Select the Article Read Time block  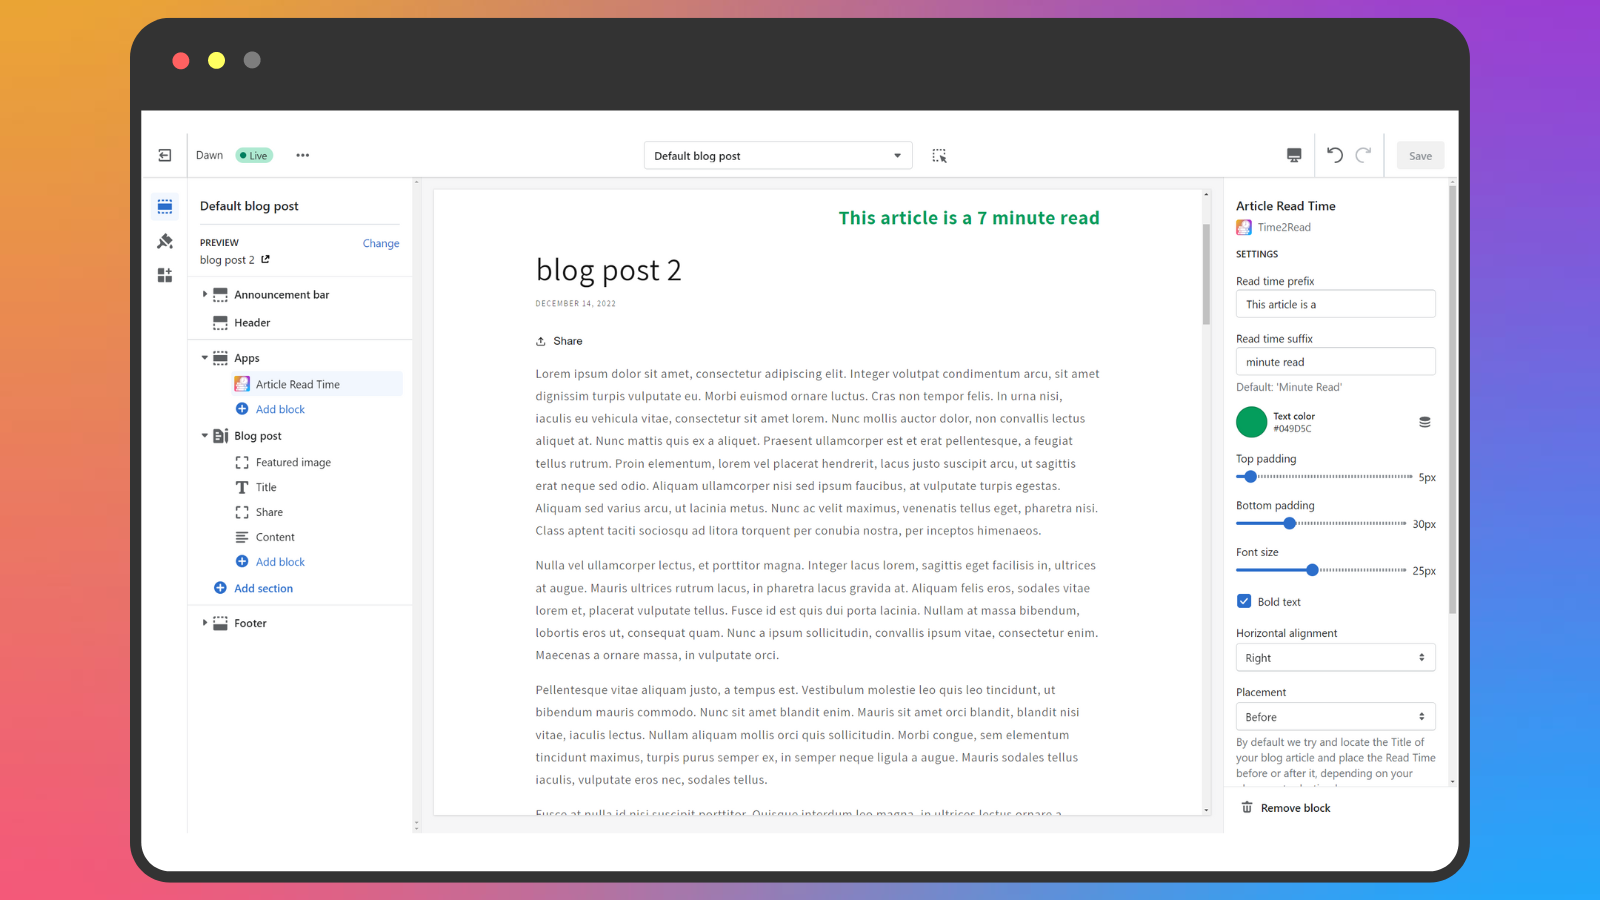pyautogui.click(x=297, y=383)
